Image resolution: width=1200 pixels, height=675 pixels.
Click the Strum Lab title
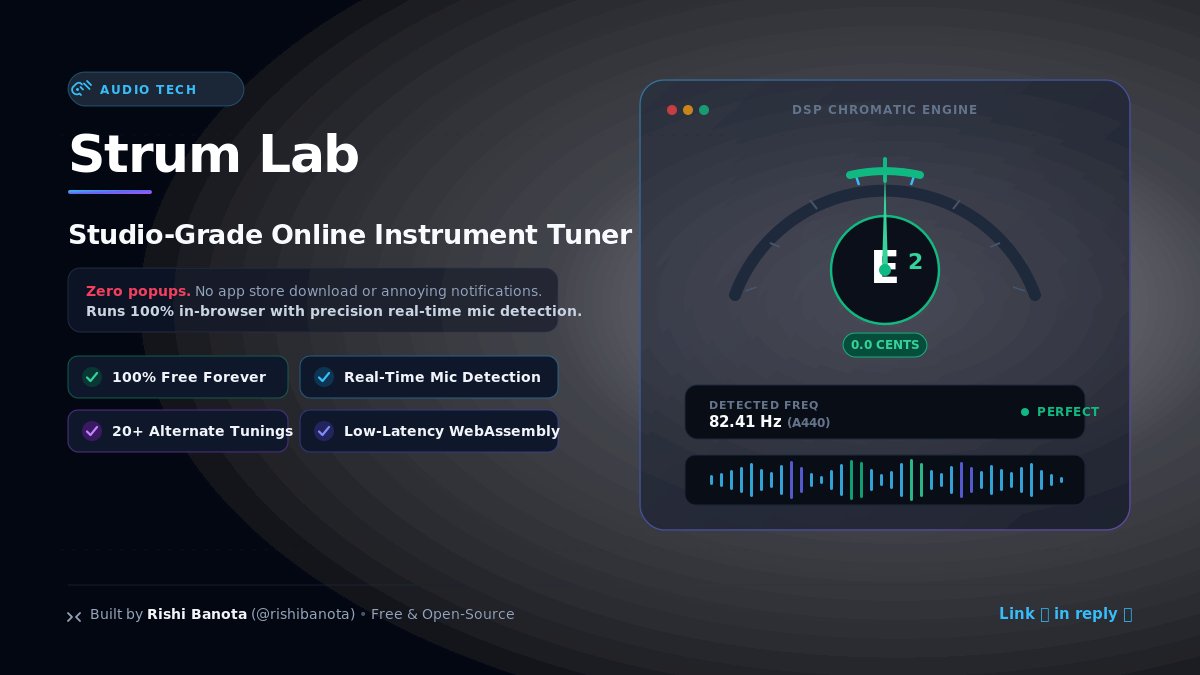[x=213, y=155]
